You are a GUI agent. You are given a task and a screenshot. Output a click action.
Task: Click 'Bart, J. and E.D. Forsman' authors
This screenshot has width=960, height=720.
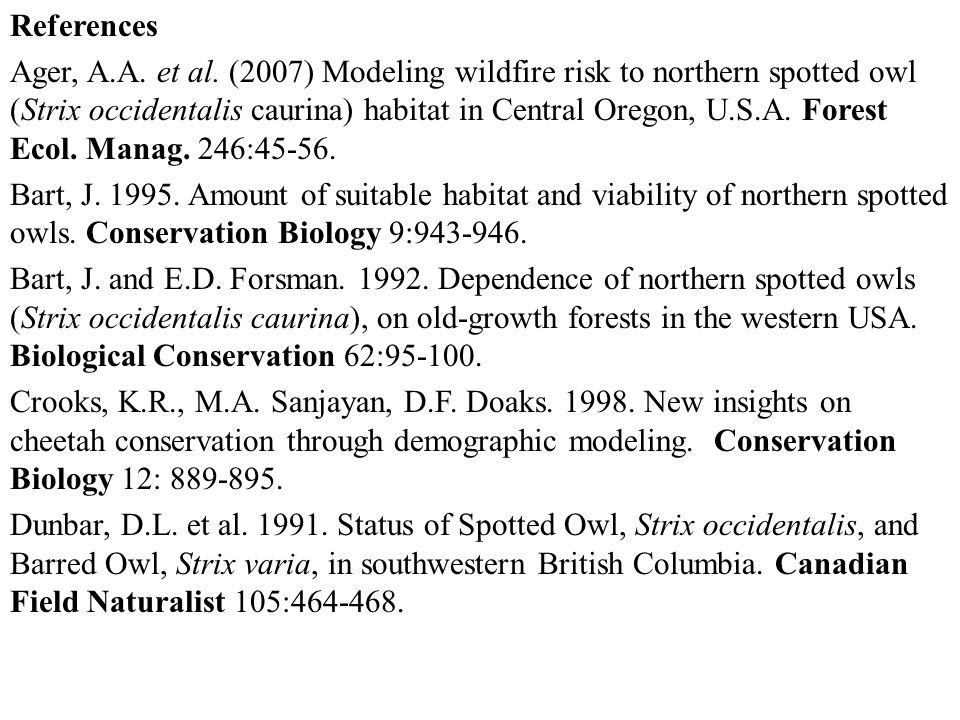click(177, 280)
